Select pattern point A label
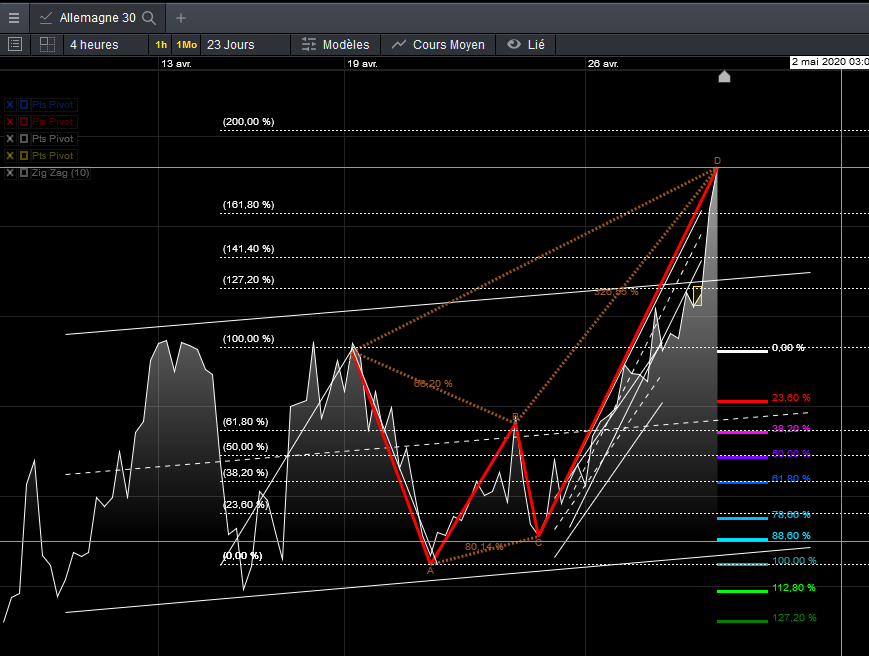 [431, 571]
